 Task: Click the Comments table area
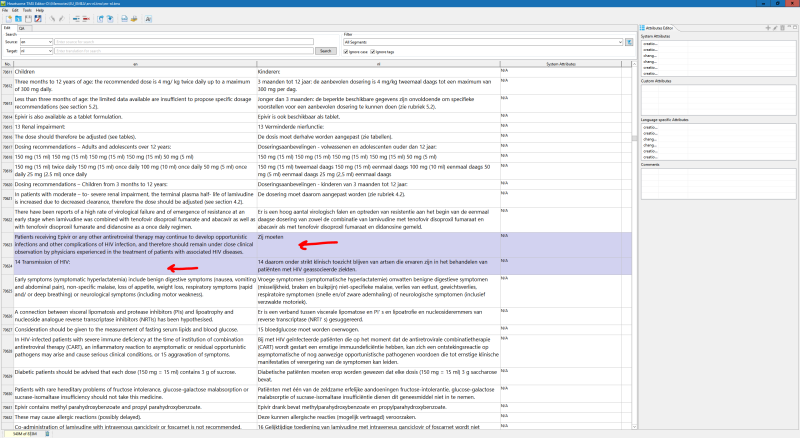click(718, 183)
